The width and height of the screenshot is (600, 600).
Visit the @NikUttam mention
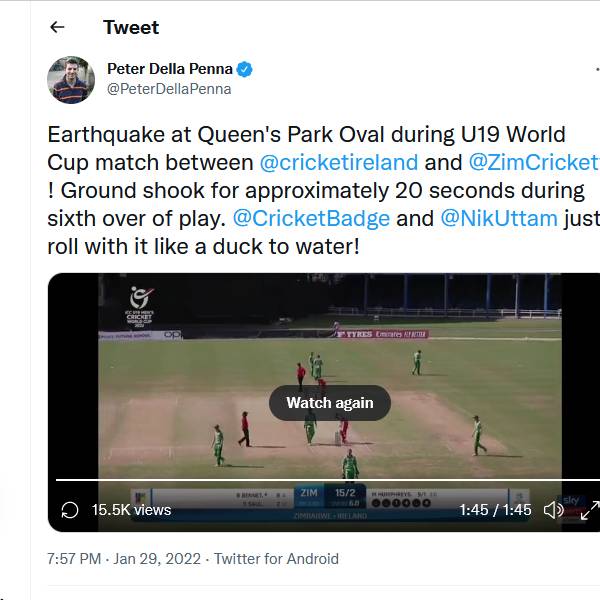(x=499, y=218)
